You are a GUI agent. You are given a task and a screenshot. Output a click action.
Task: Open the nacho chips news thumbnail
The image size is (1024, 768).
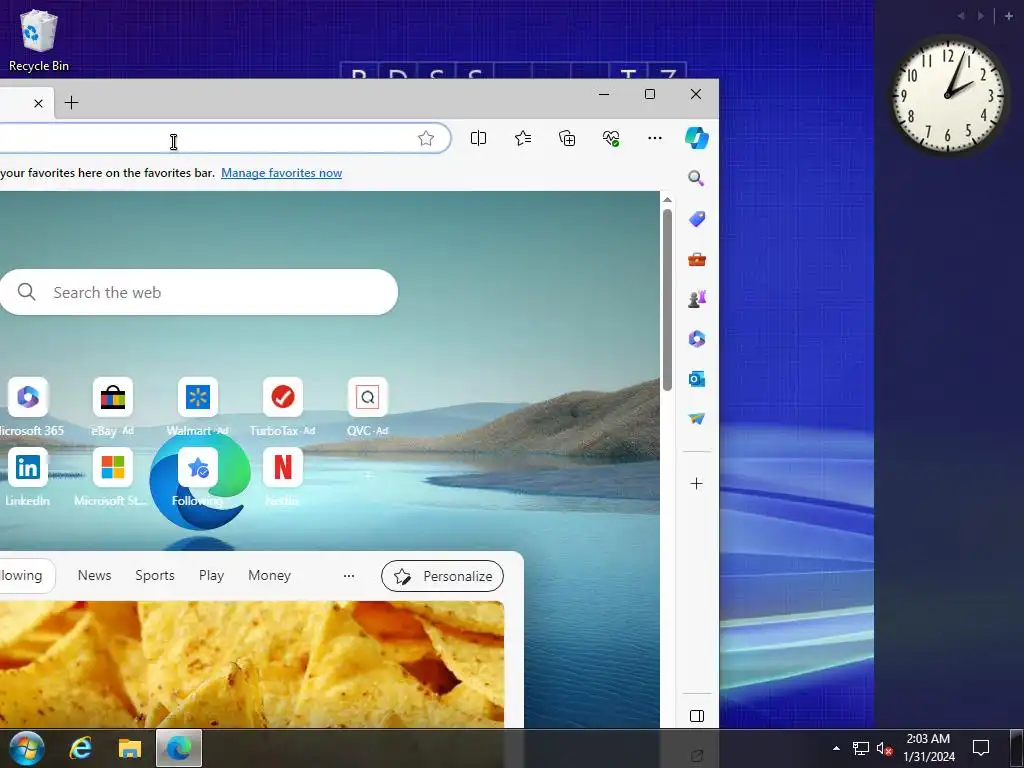coord(251,664)
